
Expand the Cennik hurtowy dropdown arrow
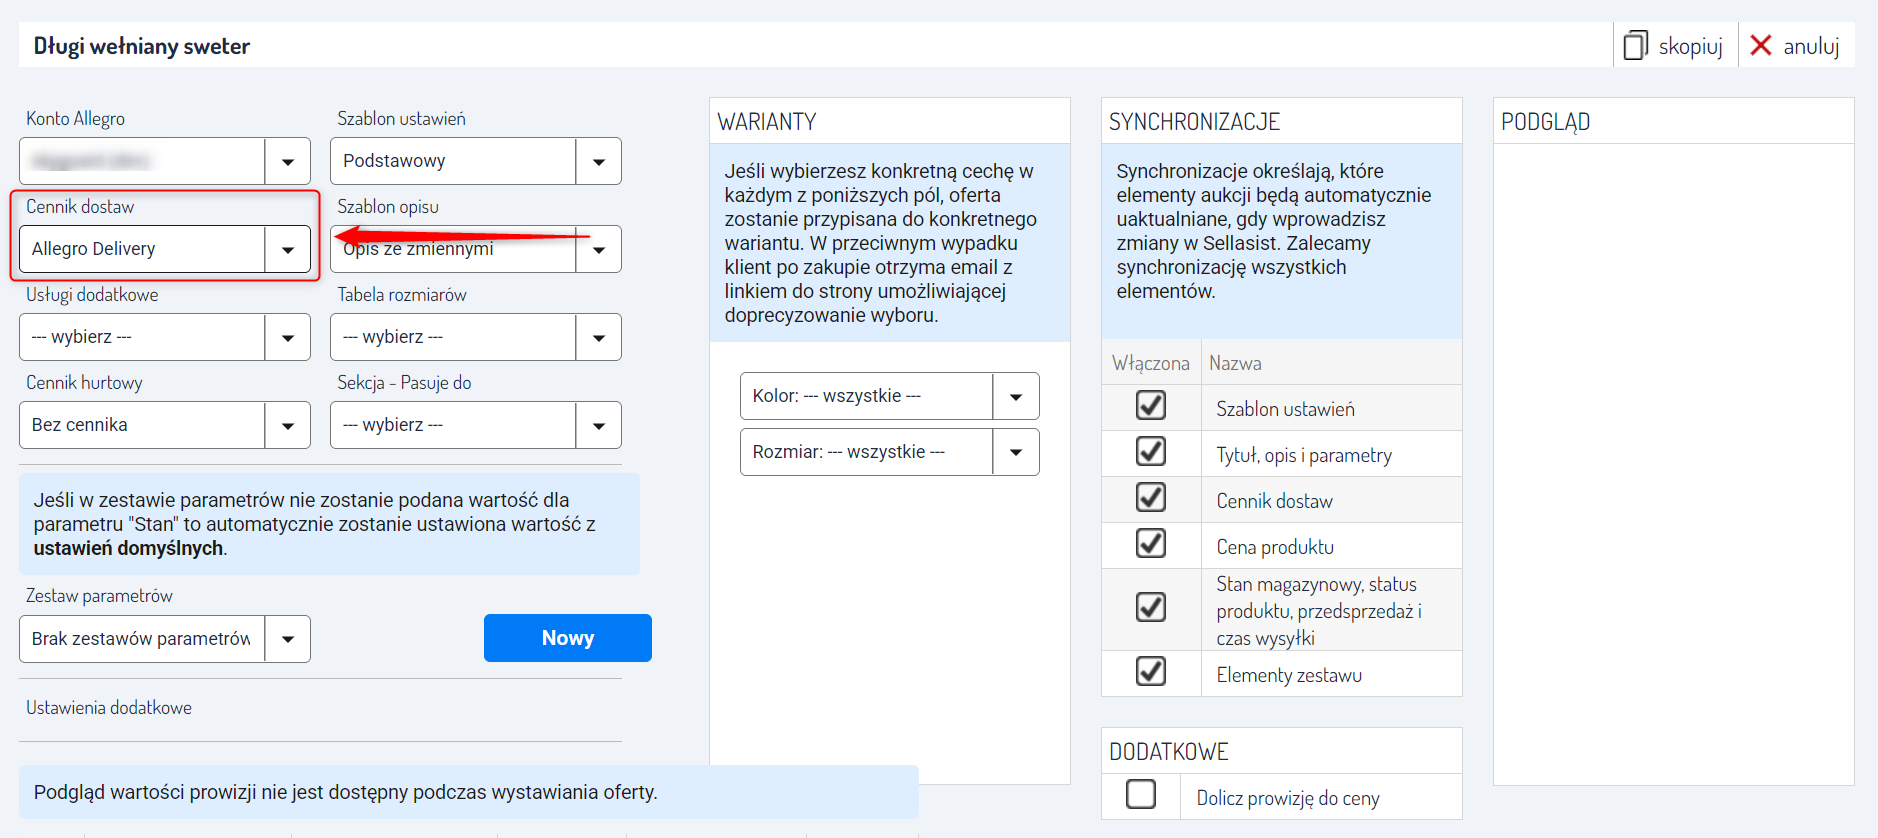pos(288,425)
